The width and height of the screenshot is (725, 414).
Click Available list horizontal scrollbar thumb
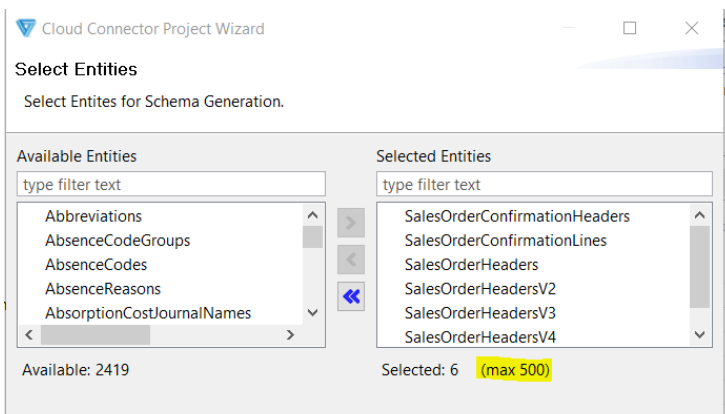pos(95,334)
